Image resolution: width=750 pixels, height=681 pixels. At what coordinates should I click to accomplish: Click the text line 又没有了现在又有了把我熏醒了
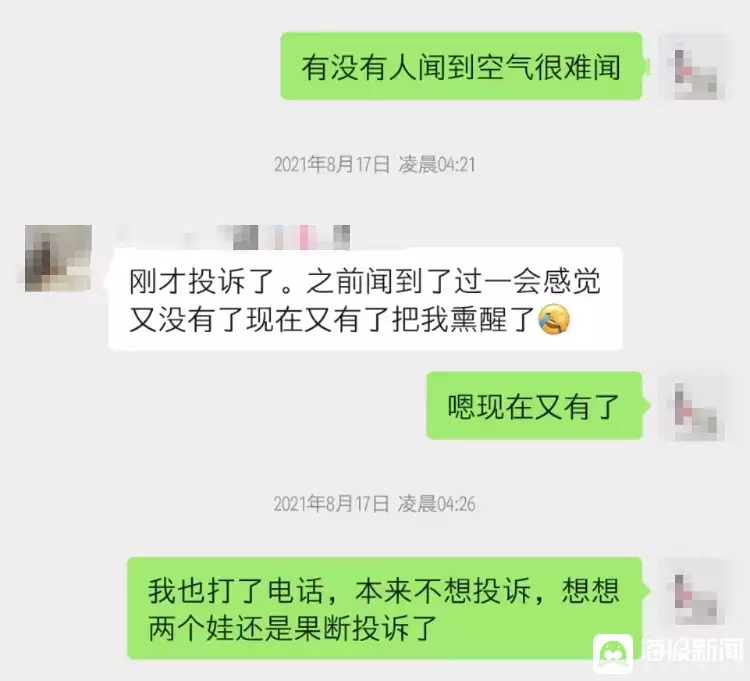point(332,319)
